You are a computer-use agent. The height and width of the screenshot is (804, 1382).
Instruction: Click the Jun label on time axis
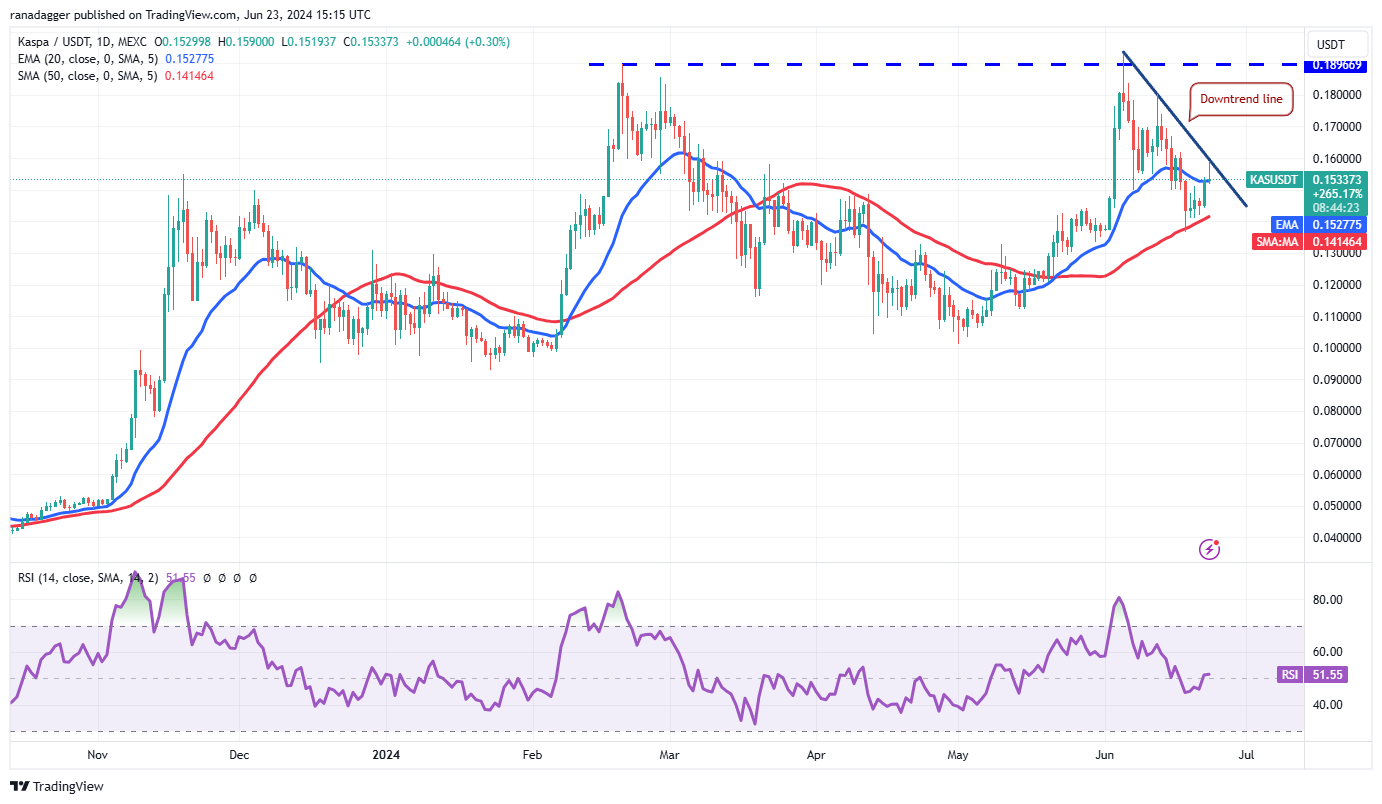[x=1105, y=756]
